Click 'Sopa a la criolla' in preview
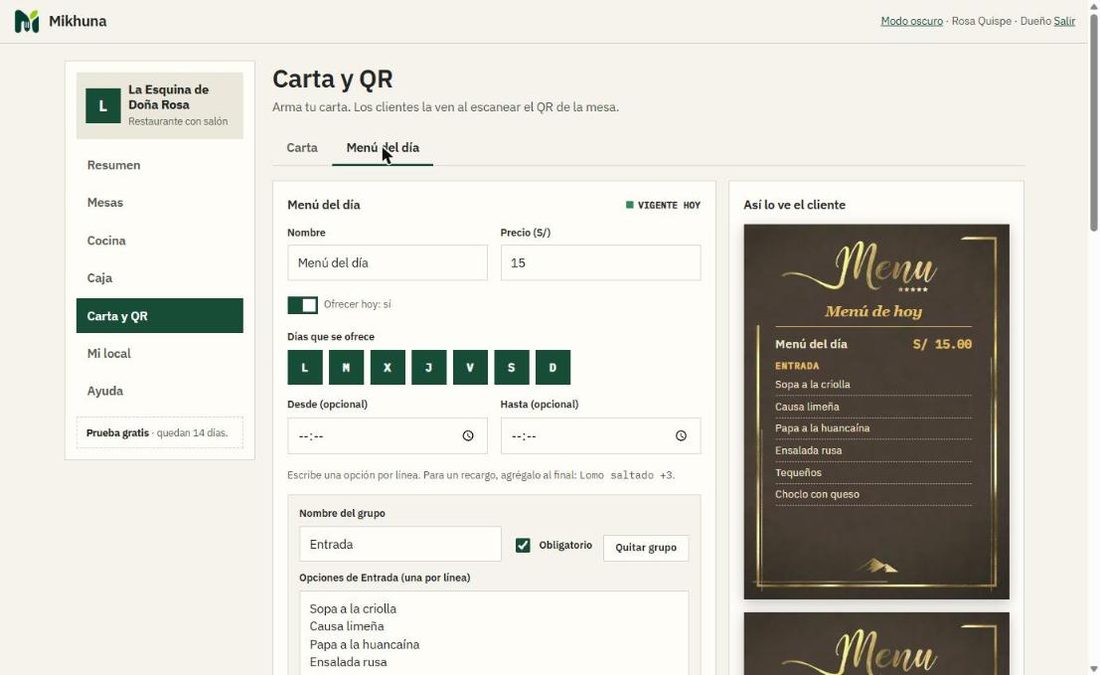Image resolution: width=1100 pixels, height=675 pixels. click(812, 385)
